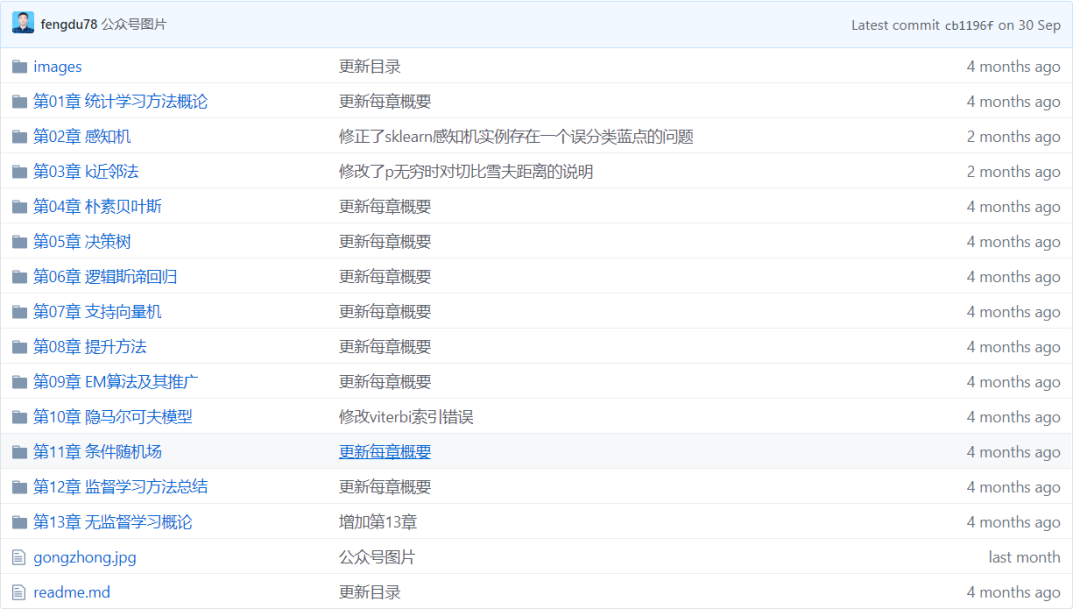Open 第04章 朴素贝叶斯 folder
The height and width of the screenshot is (616, 1080).
97,207
